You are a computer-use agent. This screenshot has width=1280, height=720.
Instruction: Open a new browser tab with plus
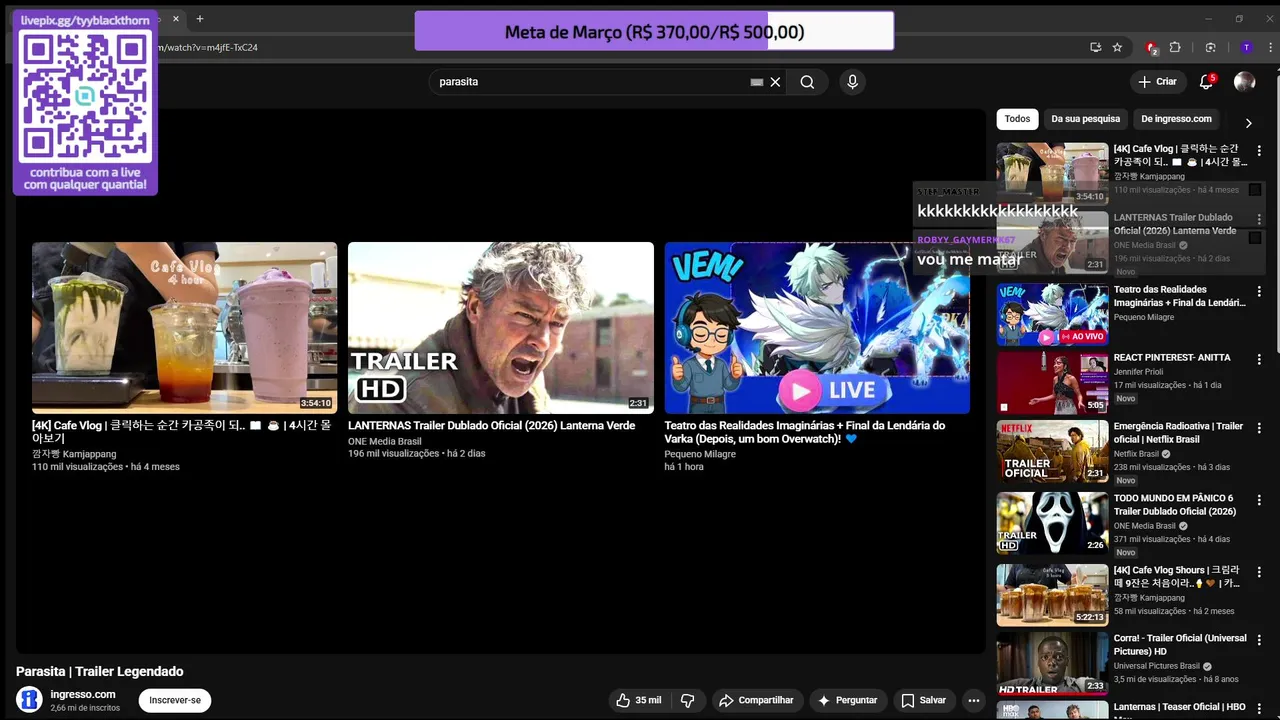click(200, 19)
